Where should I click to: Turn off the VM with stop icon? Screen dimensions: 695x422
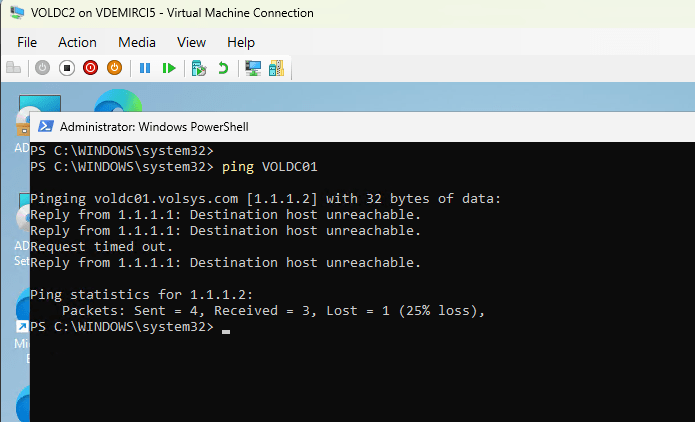click(x=66, y=68)
